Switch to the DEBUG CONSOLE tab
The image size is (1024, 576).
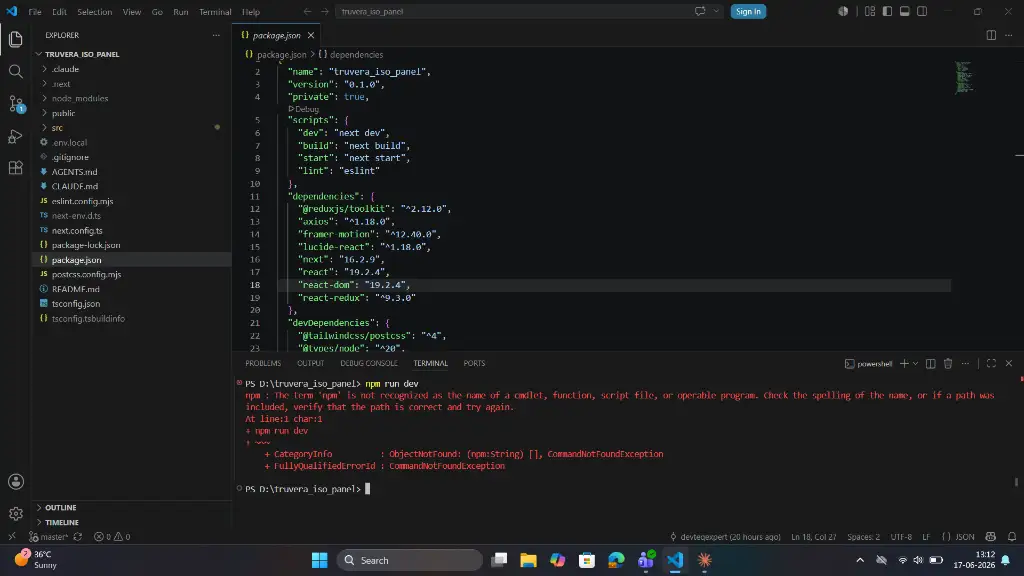(x=368, y=363)
